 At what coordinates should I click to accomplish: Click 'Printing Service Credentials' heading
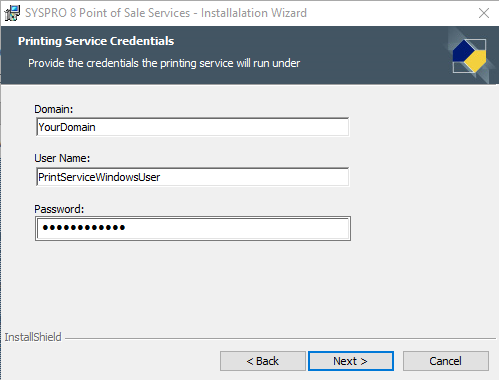point(96,41)
